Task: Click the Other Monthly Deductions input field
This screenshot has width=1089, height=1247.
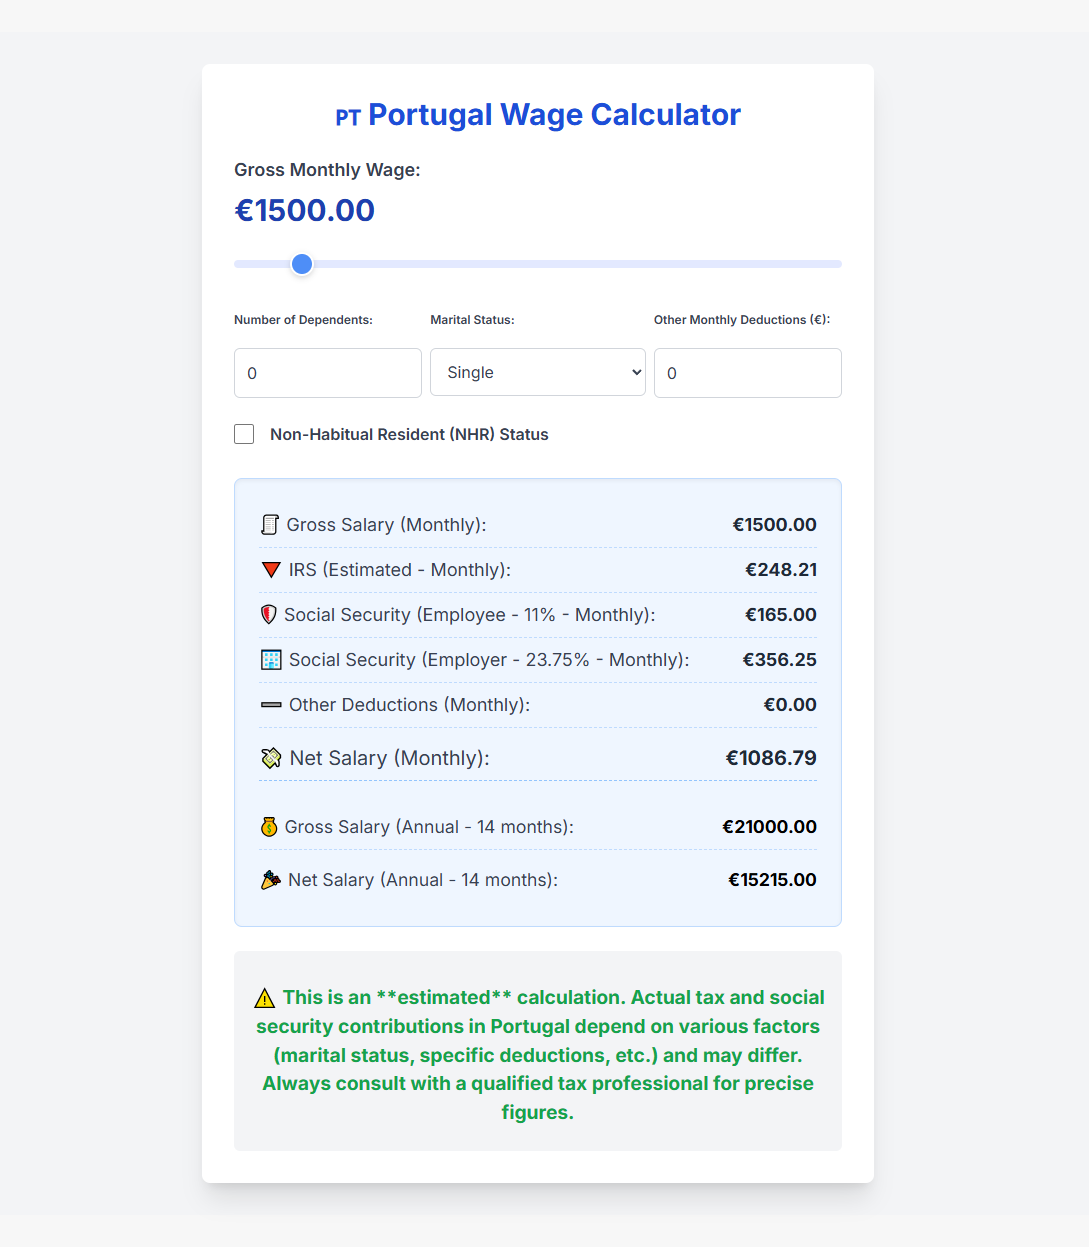Action: point(748,373)
